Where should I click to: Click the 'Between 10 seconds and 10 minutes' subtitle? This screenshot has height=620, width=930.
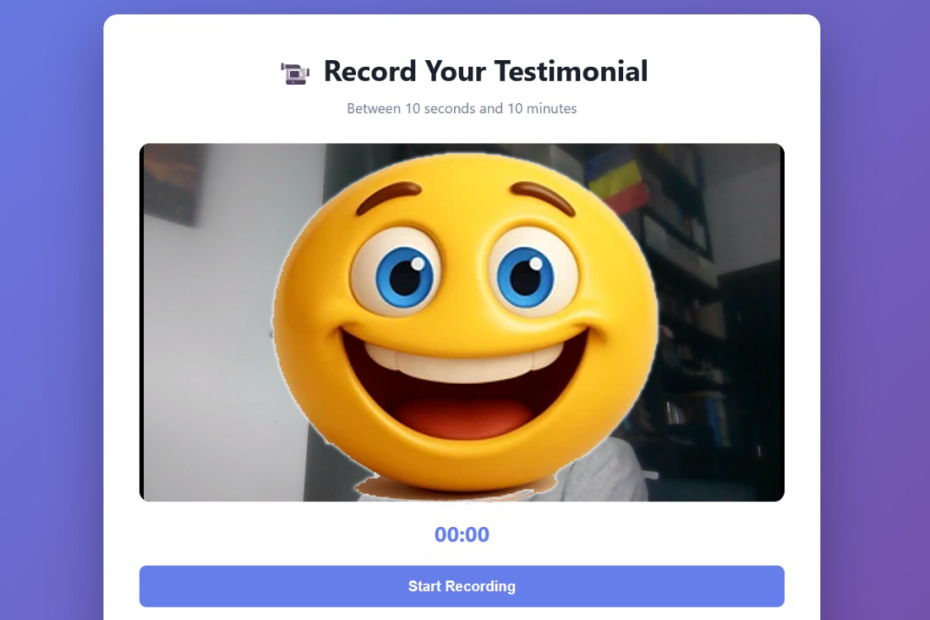(461, 109)
